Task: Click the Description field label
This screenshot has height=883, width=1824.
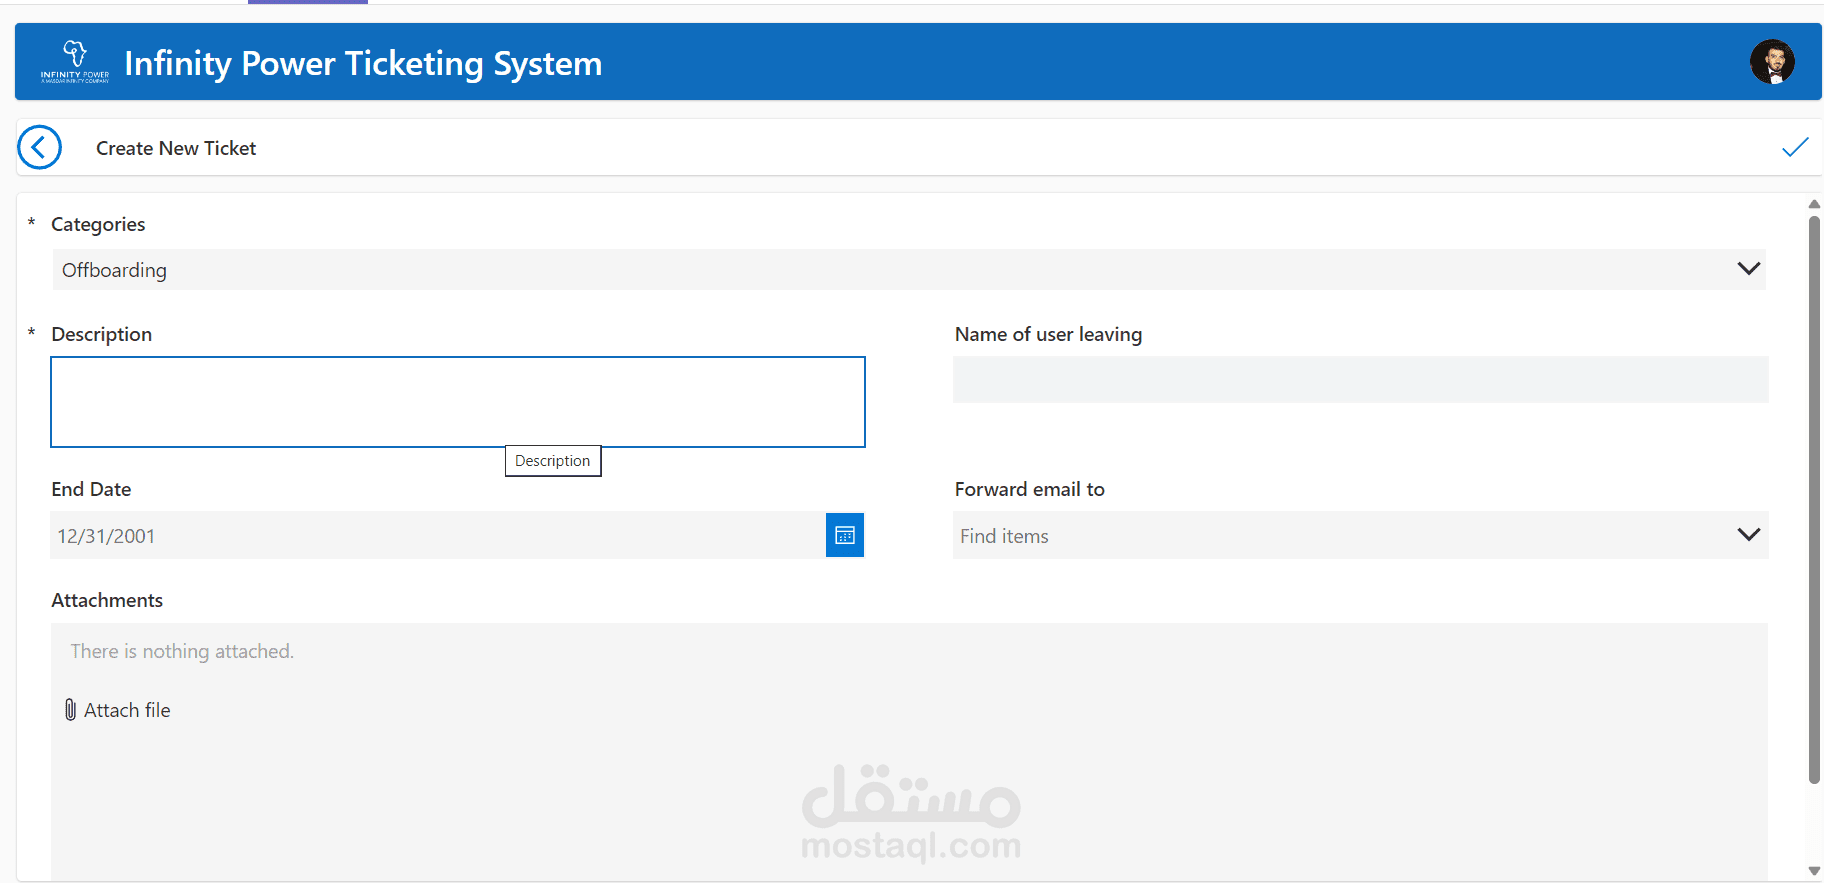Action: (x=102, y=334)
